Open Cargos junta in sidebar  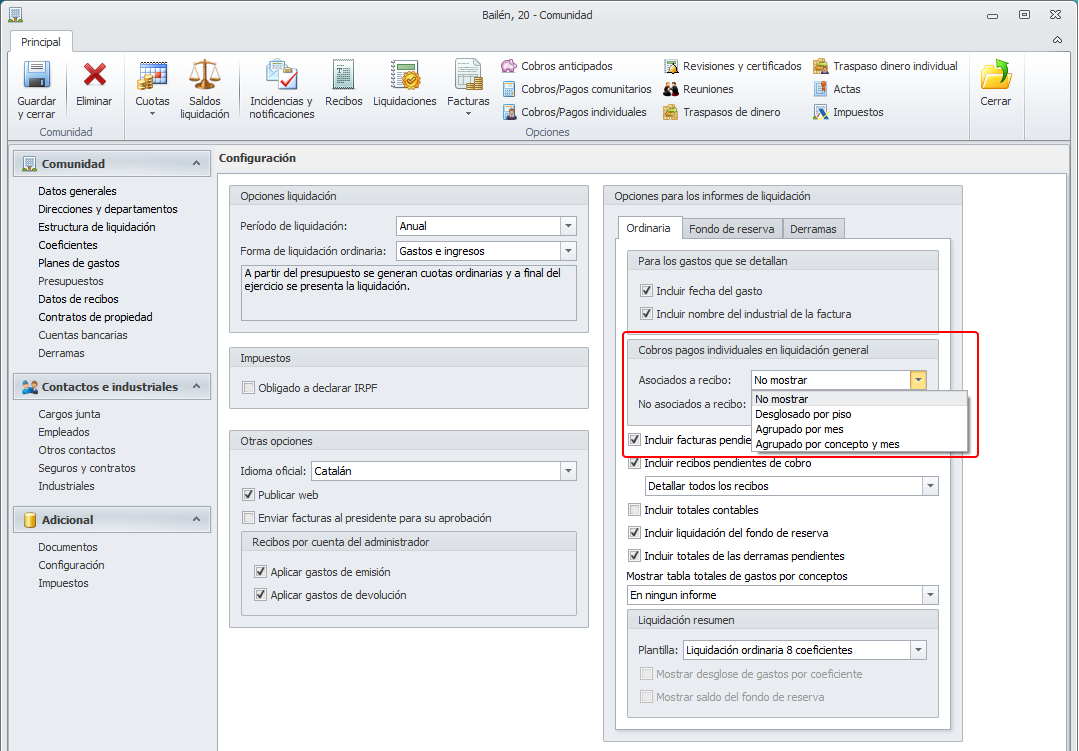69,414
